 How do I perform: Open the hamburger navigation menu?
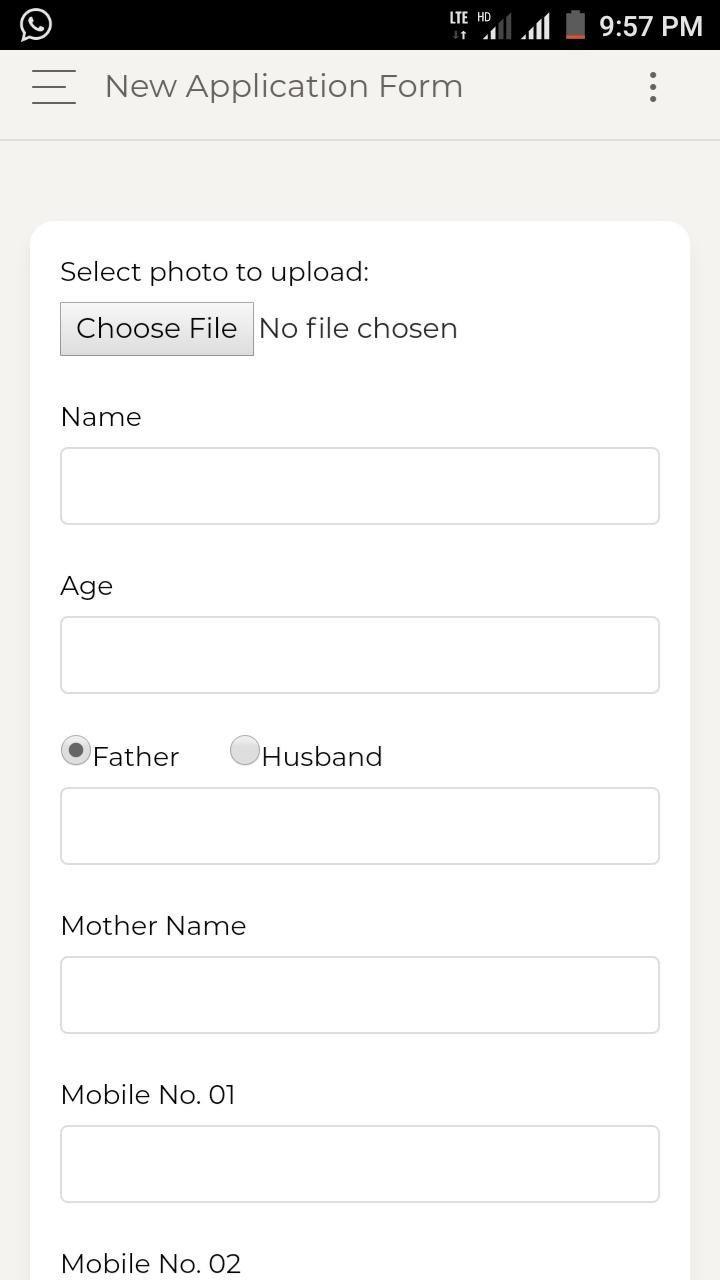pos(54,87)
